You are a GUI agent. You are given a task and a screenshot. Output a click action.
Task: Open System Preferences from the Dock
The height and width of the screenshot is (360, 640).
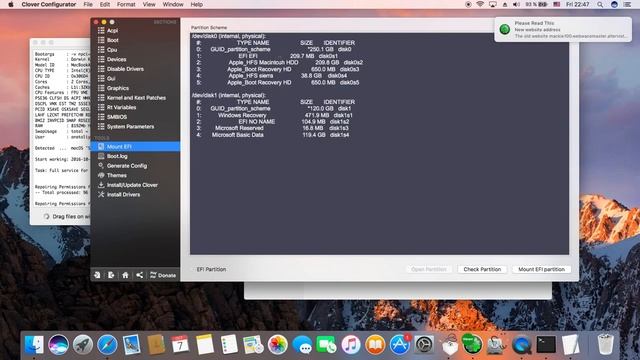[424, 345]
